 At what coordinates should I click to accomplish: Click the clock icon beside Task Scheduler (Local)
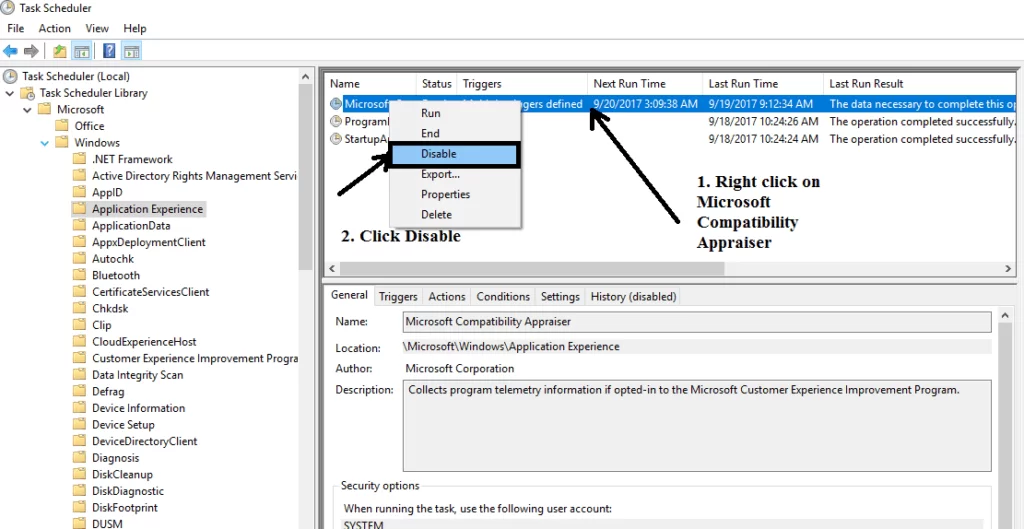pyautogui.click(x=10, y=76)
